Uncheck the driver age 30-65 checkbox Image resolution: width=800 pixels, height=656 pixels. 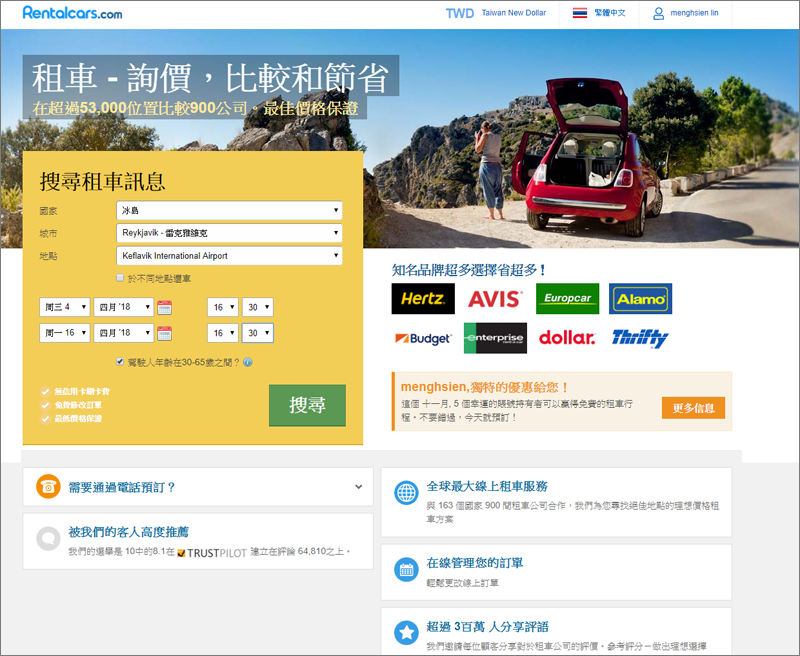120,362
